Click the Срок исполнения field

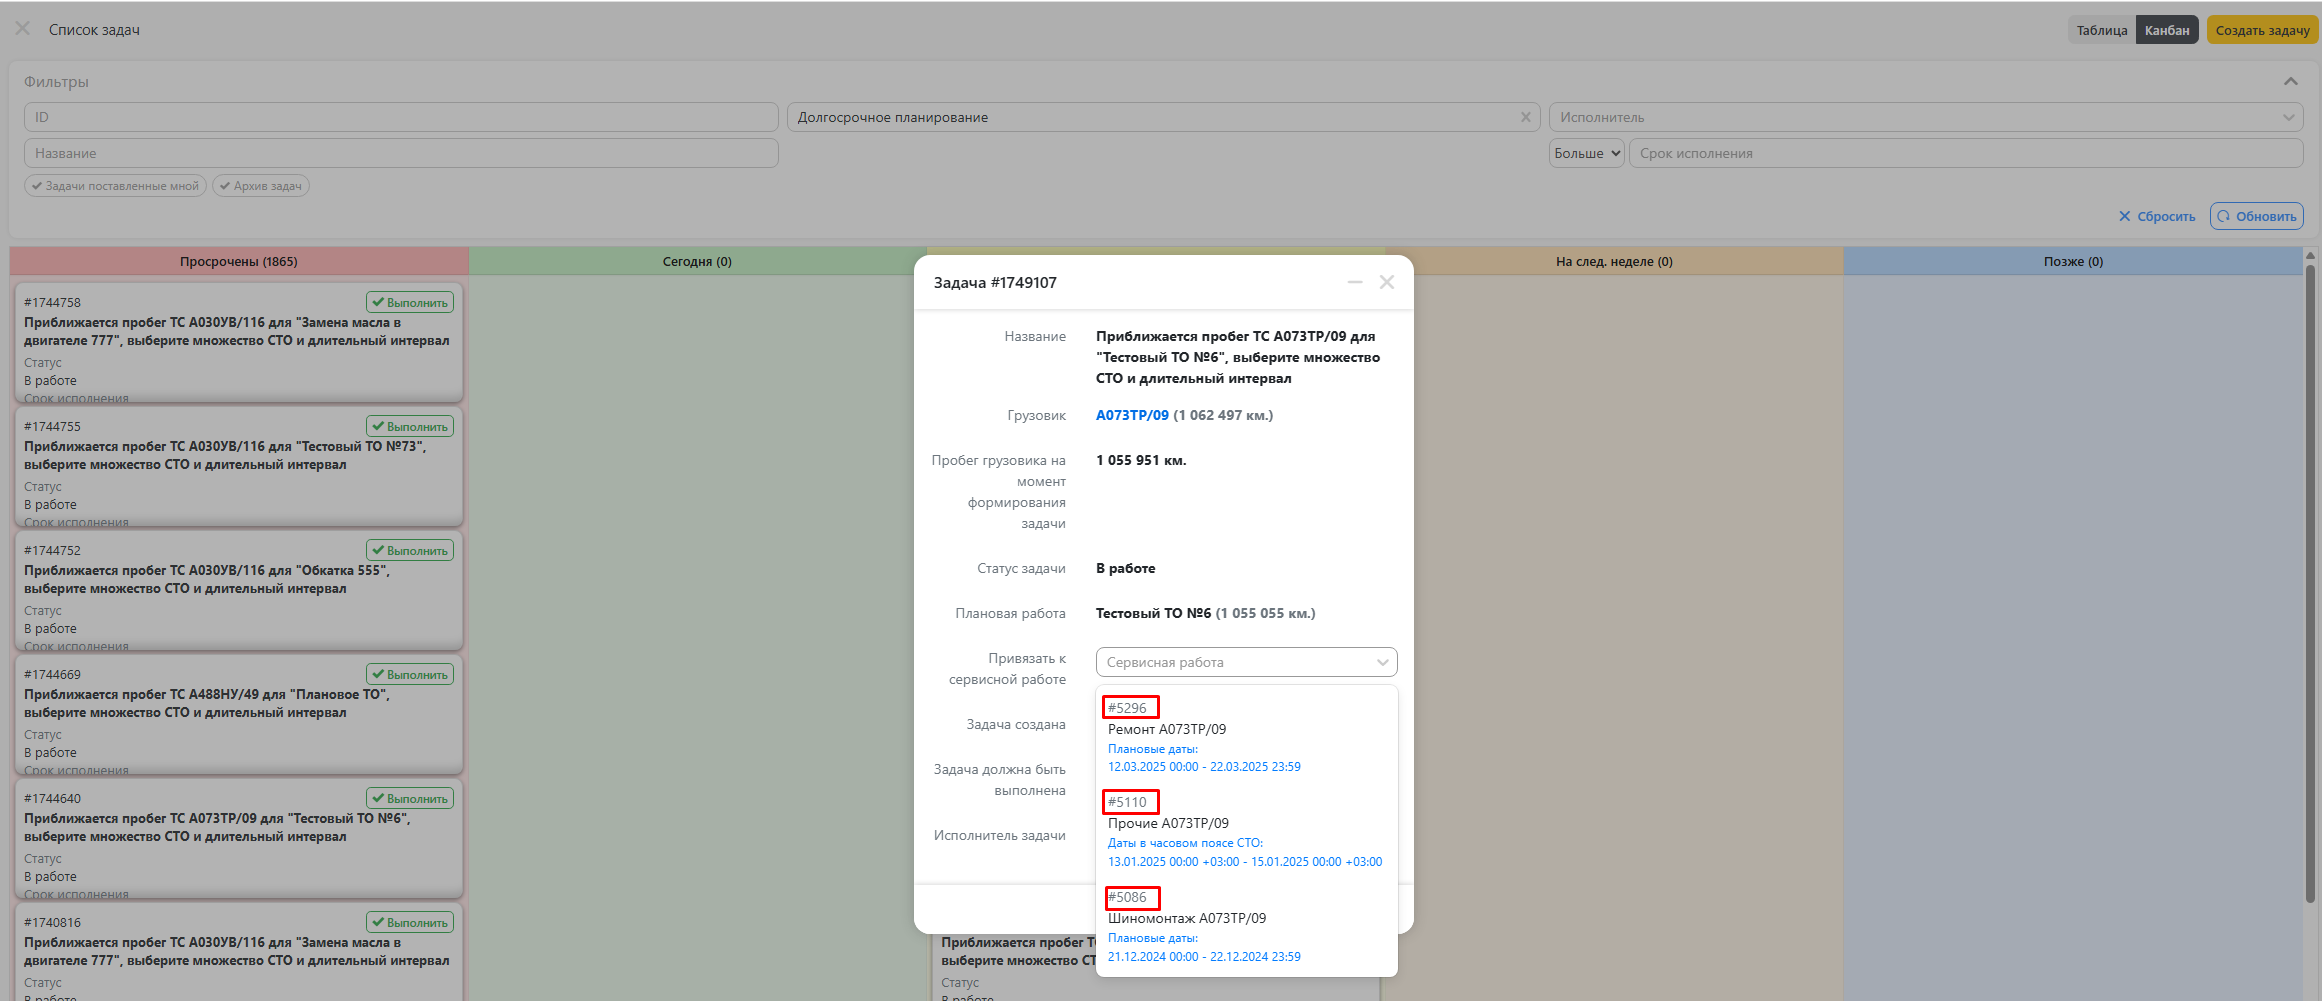[x=1966, y=153]
